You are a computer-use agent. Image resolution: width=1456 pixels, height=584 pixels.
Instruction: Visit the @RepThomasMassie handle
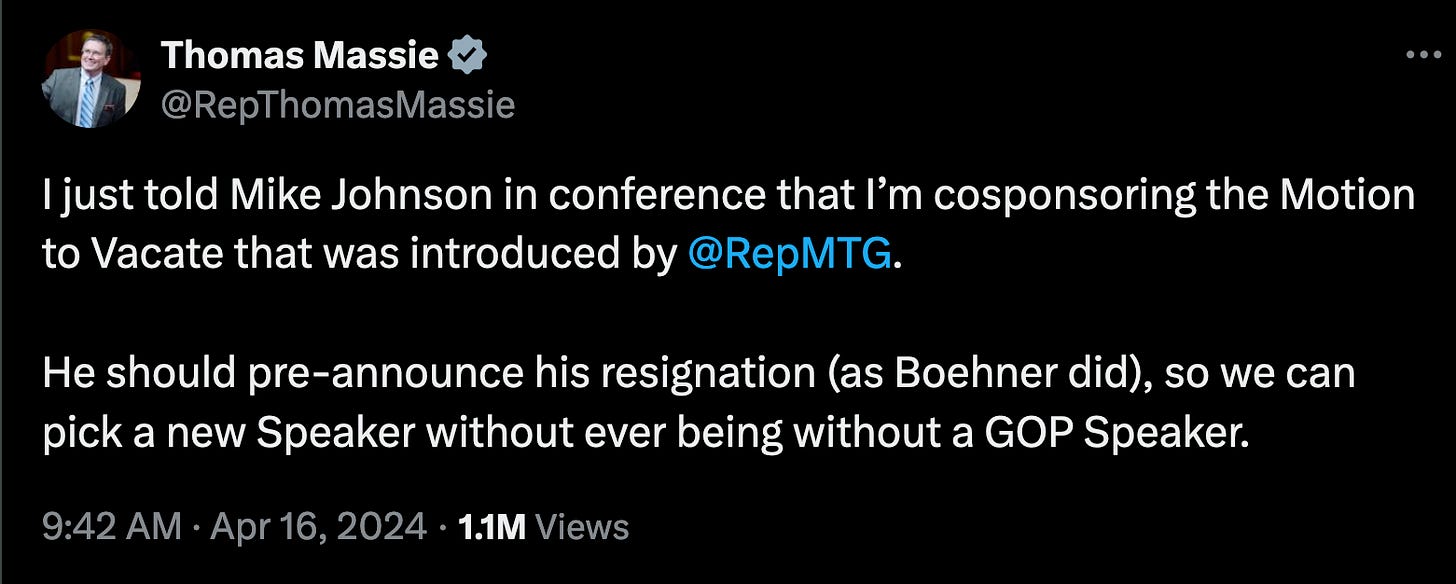(337, 103)
